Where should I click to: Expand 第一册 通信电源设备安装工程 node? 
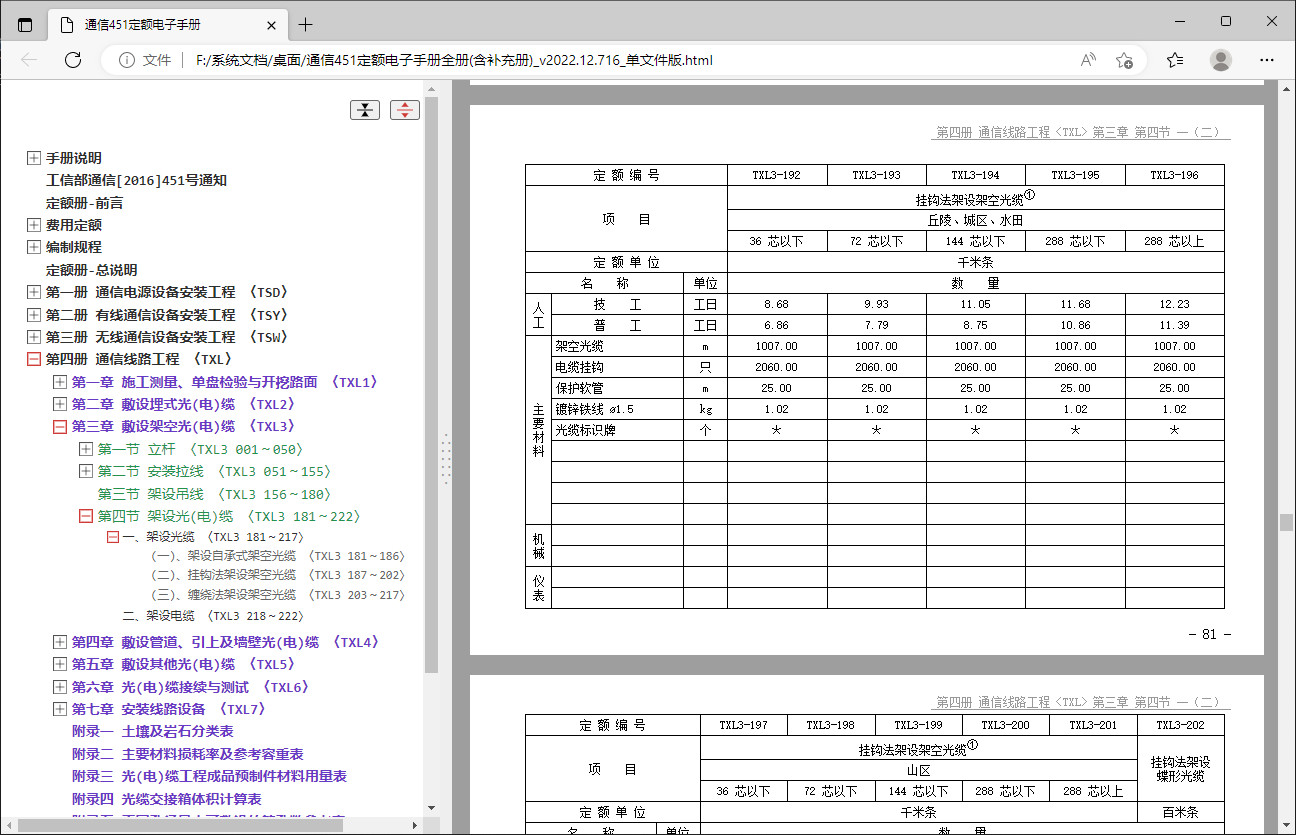coord(34,292)
